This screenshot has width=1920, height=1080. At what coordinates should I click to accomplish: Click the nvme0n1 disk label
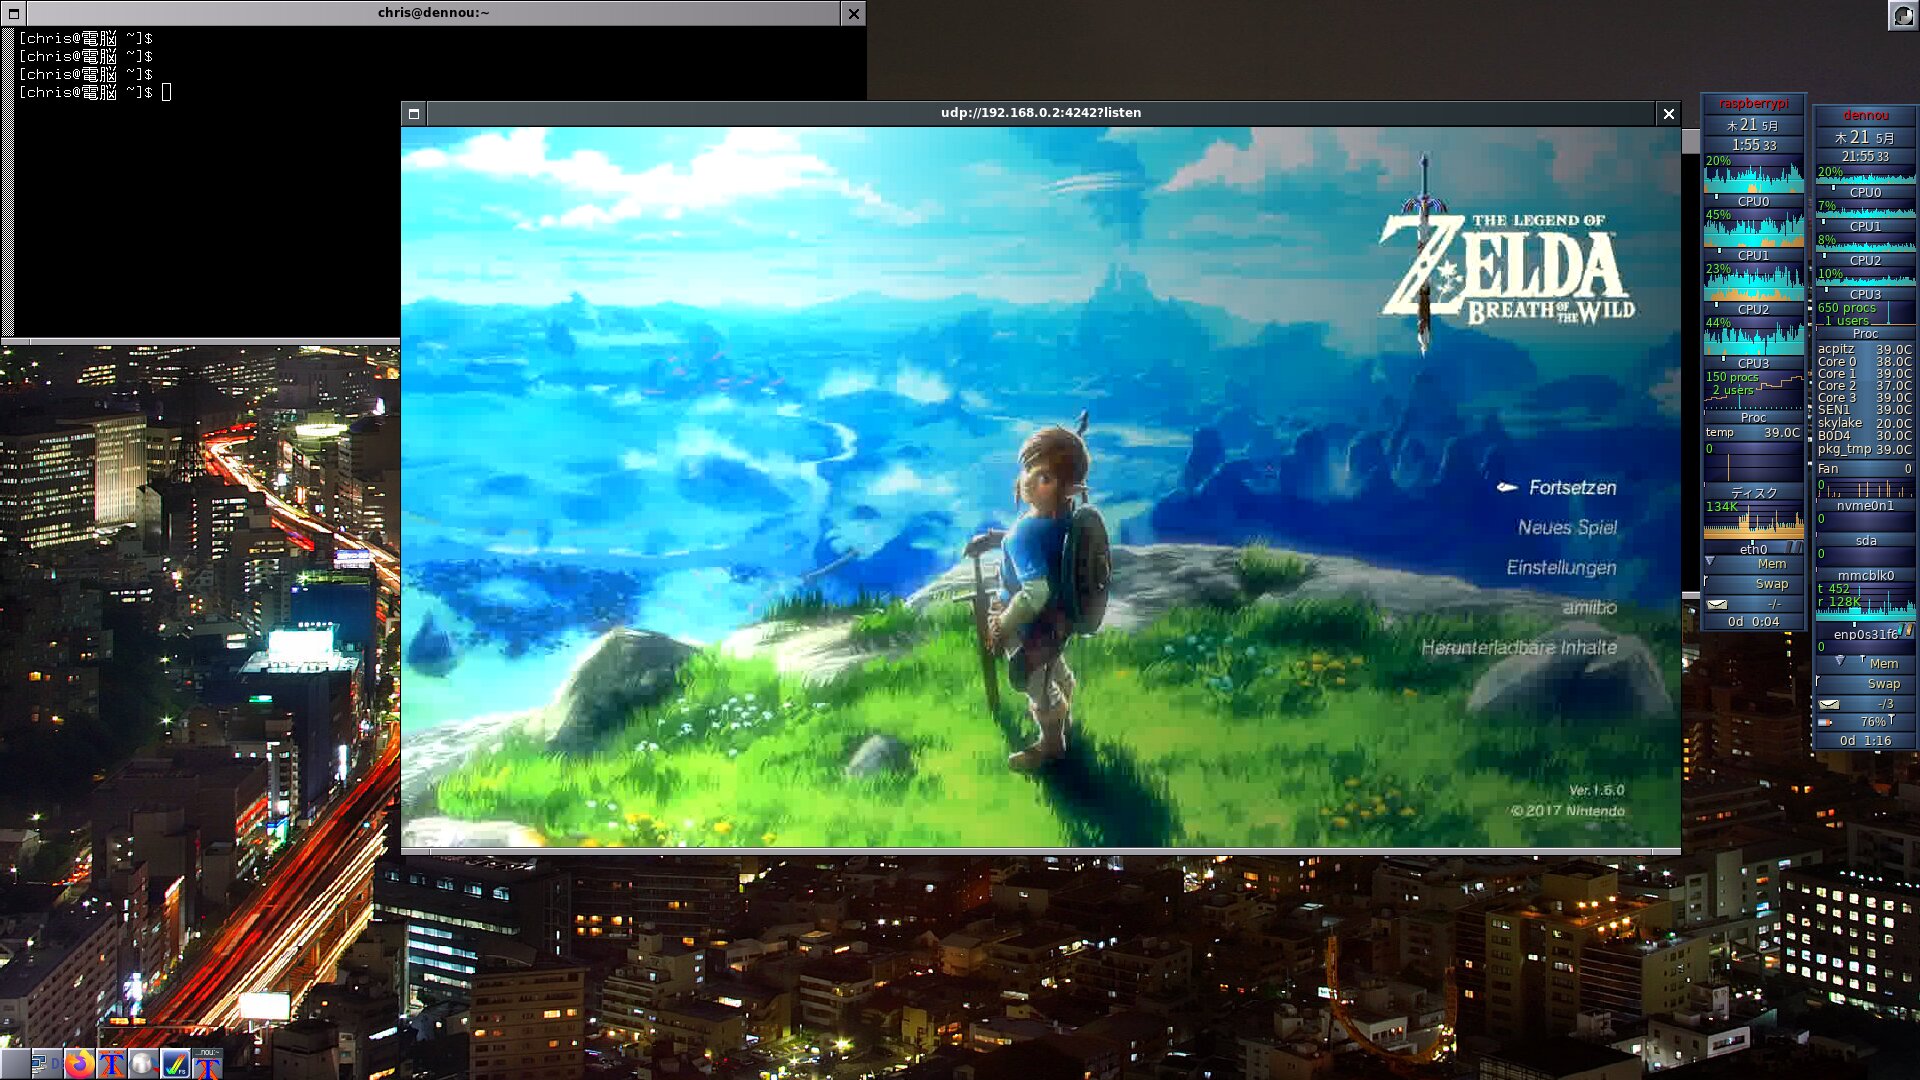click(1866, 506)
